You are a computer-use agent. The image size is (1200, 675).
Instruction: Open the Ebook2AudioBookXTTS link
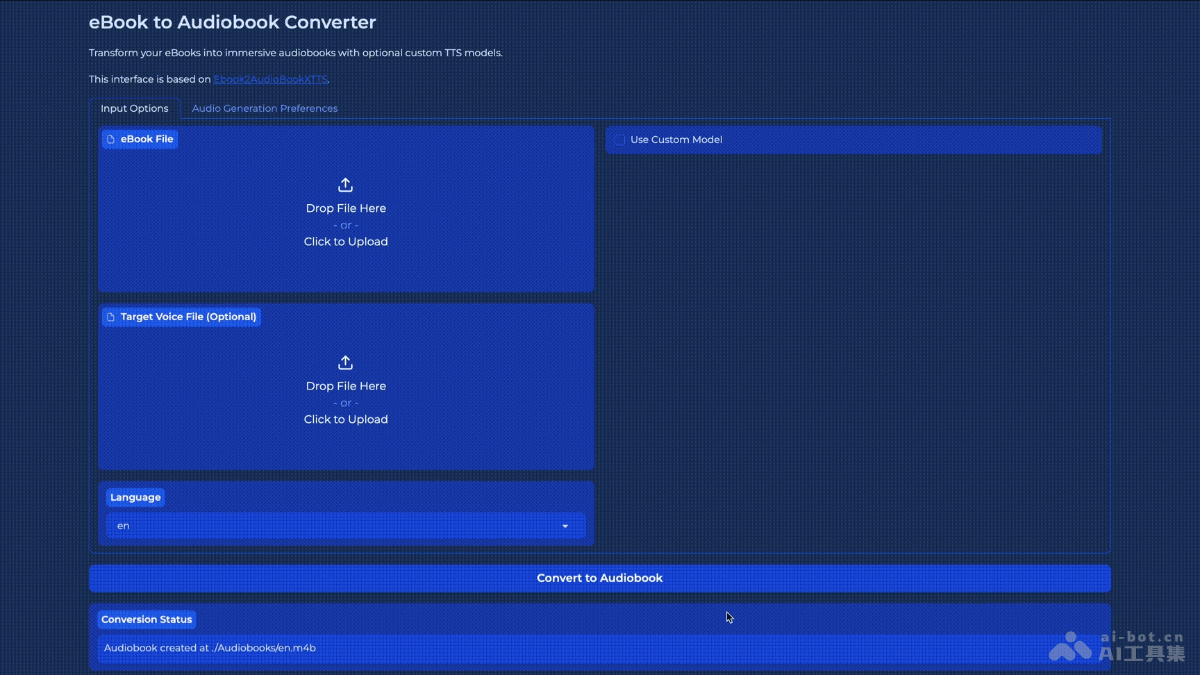tap(270, 79)
